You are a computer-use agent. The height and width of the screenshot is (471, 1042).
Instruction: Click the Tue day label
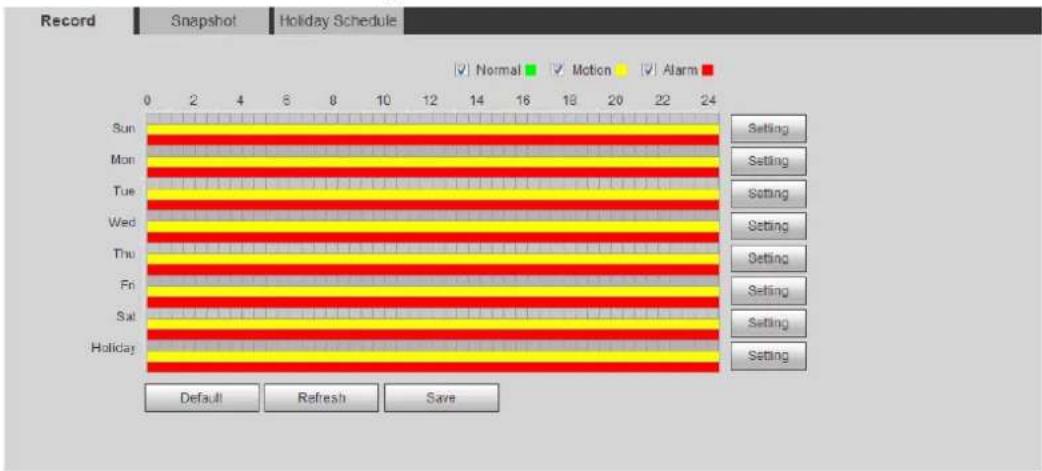point(124,191)
